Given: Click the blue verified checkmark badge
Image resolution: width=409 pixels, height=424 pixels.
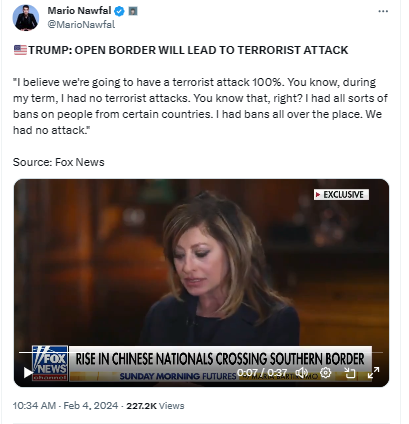Looking at the screenshot, I should point(119,11).
